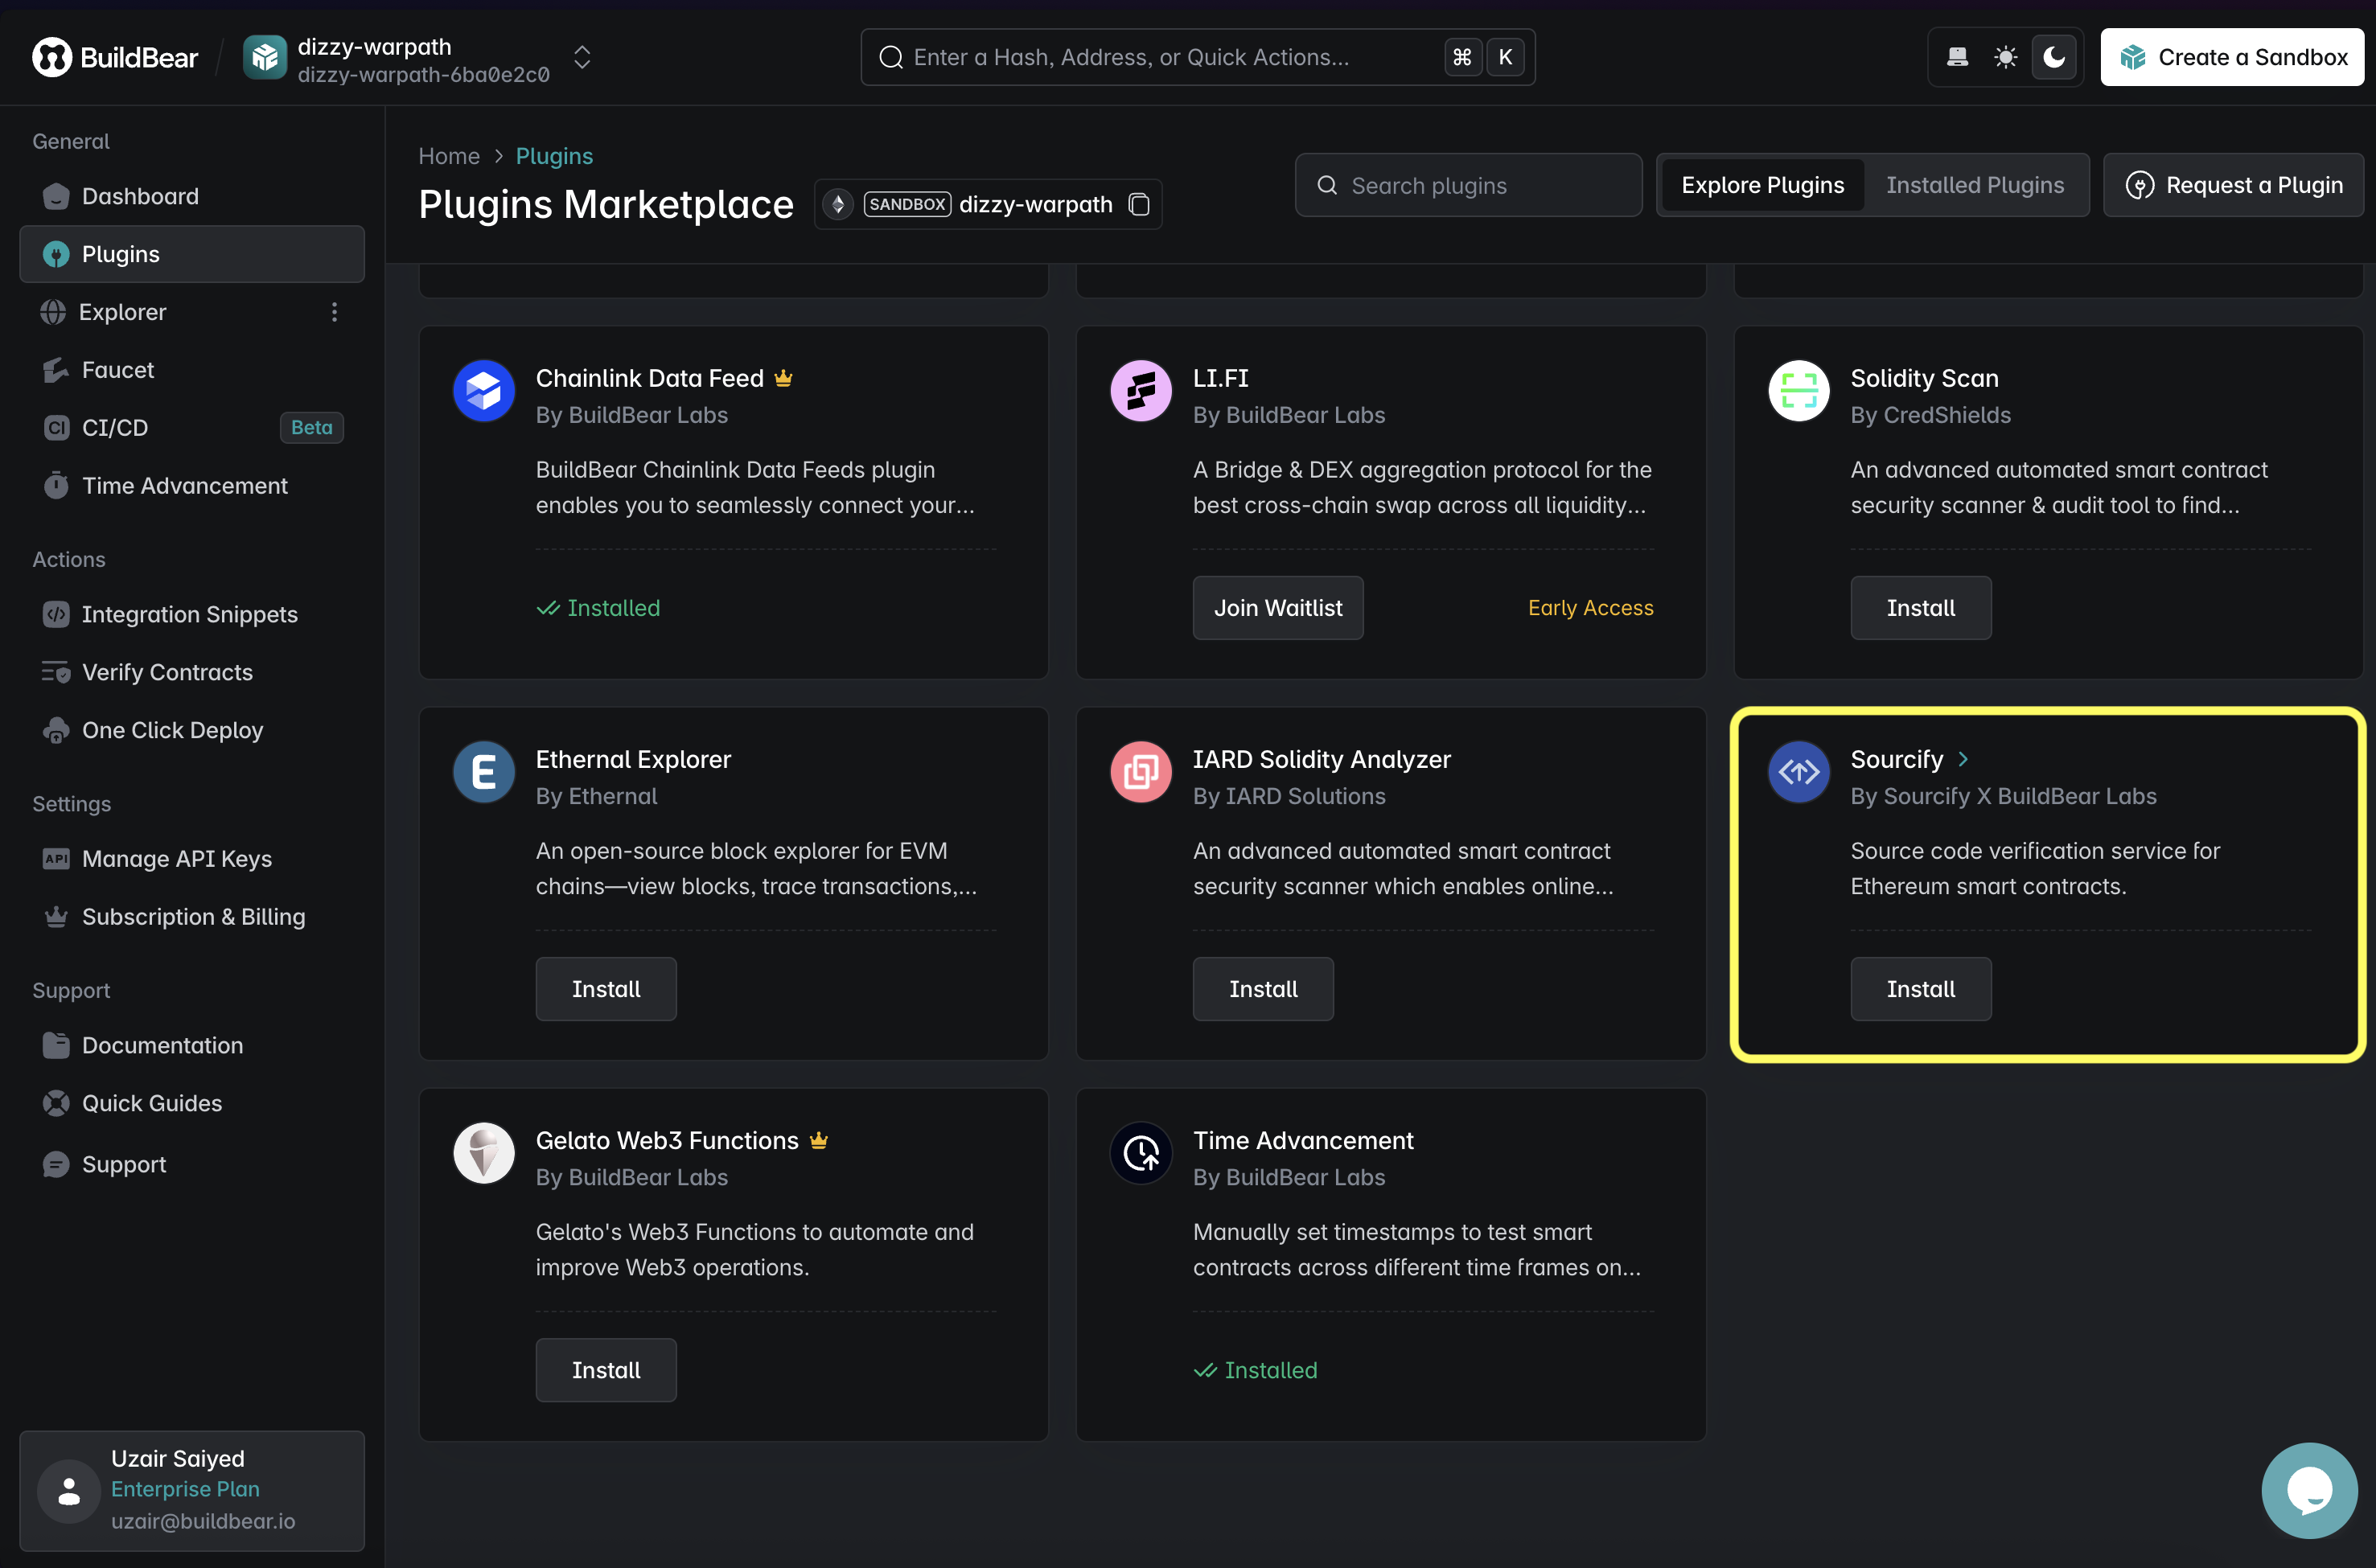This screenshot has height=1568, width=2376.
Task: Install the Solidity Scan plugin
Action: 1921,608
